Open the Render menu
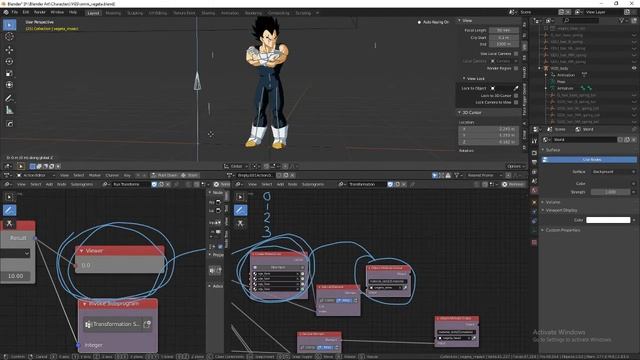The image size is (640, 360). [x=40, y=12]
